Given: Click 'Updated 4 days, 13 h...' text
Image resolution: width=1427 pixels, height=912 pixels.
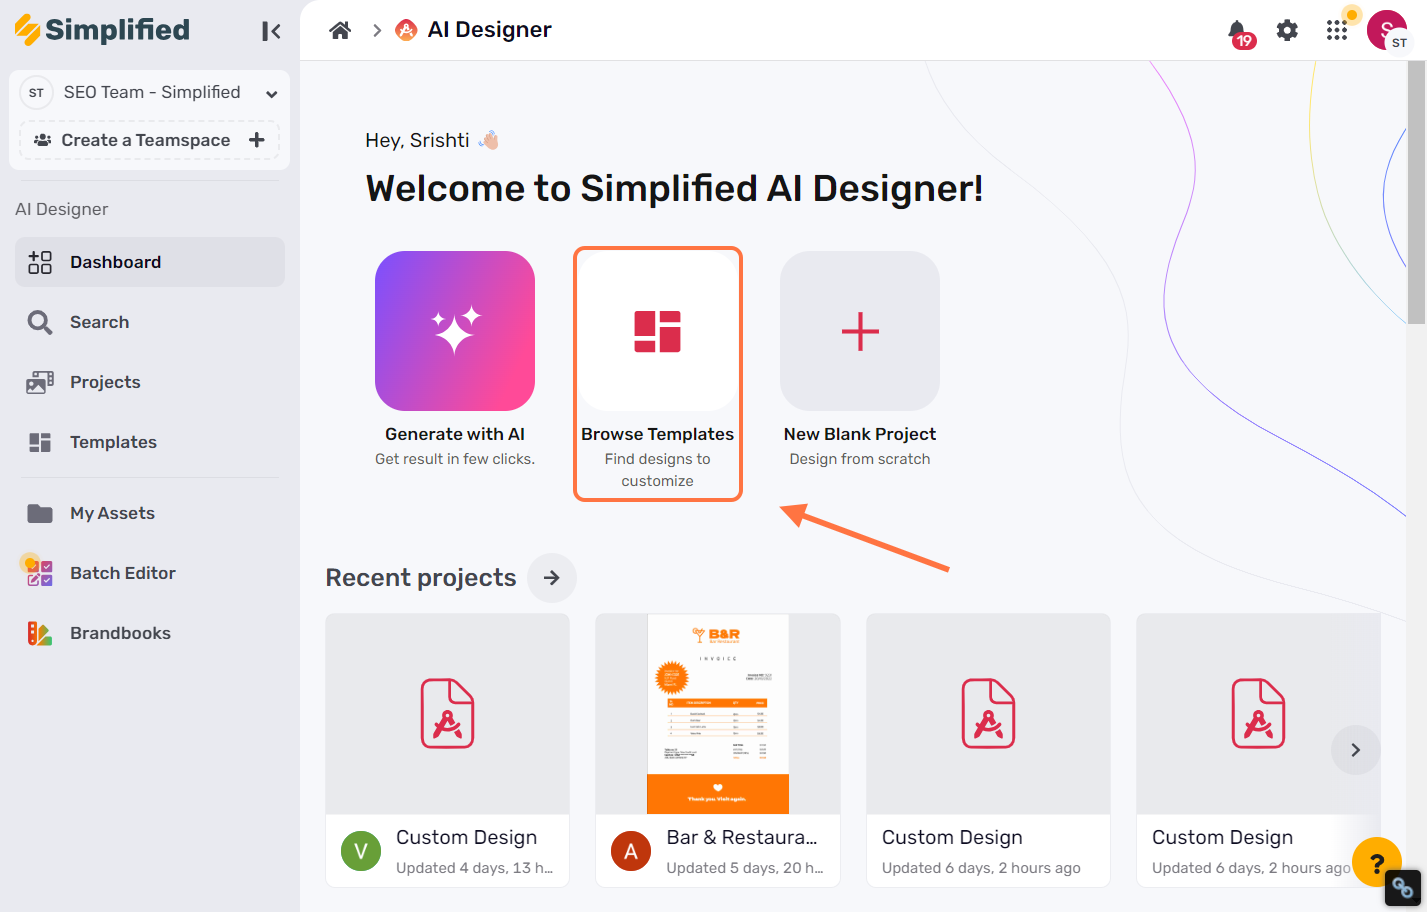Looking at the screenshot, I should 474,868.
